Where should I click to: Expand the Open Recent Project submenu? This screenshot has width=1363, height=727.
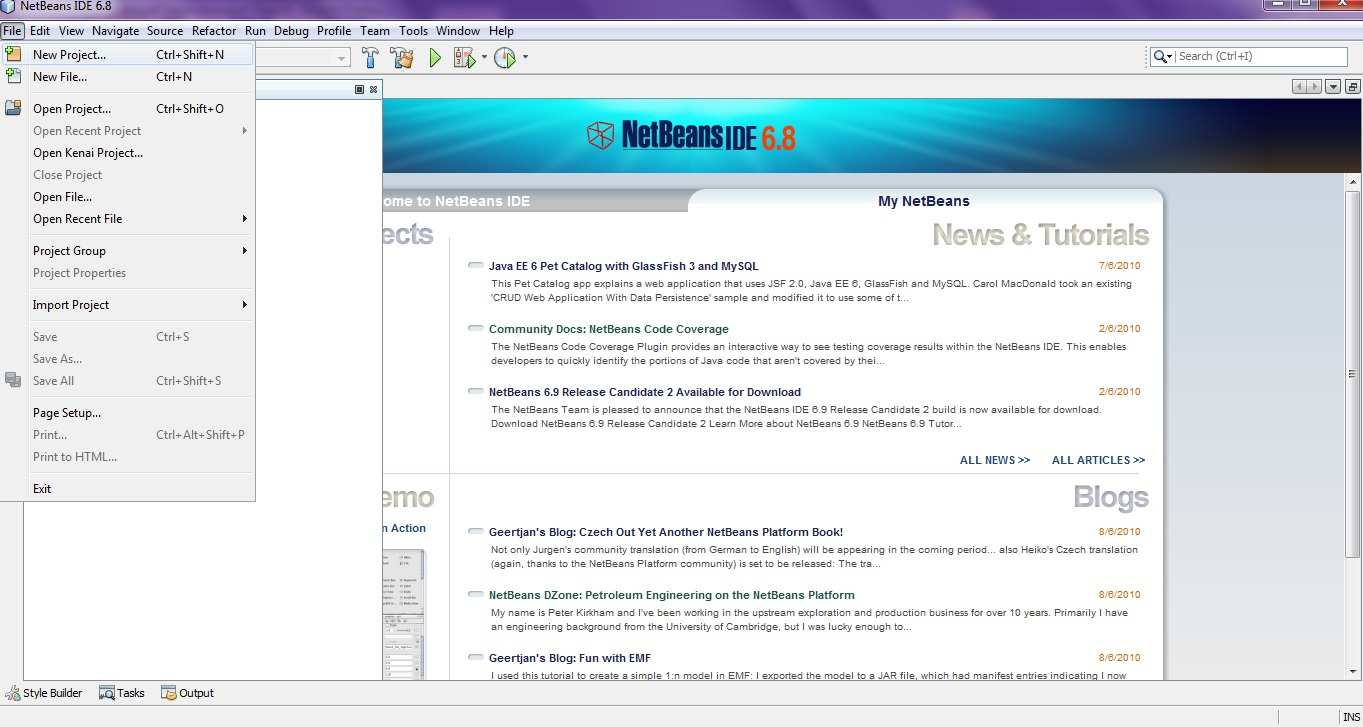(244, 131)
